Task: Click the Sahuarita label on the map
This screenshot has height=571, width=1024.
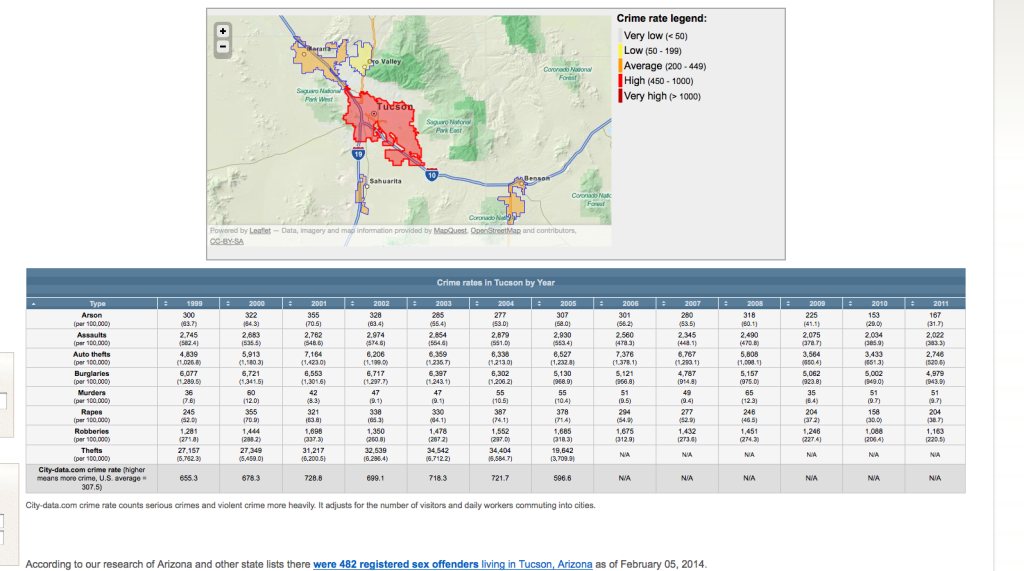Action: coord(386,181)
